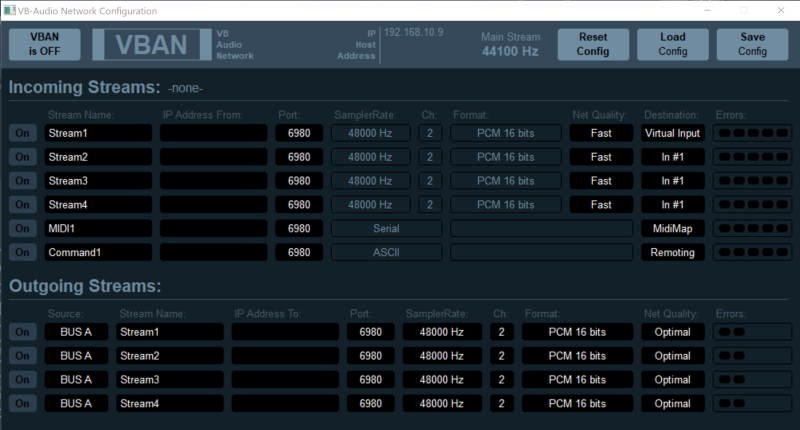Click the Load Config button
Screen dimensions: 800x430
tap(673, 45)
